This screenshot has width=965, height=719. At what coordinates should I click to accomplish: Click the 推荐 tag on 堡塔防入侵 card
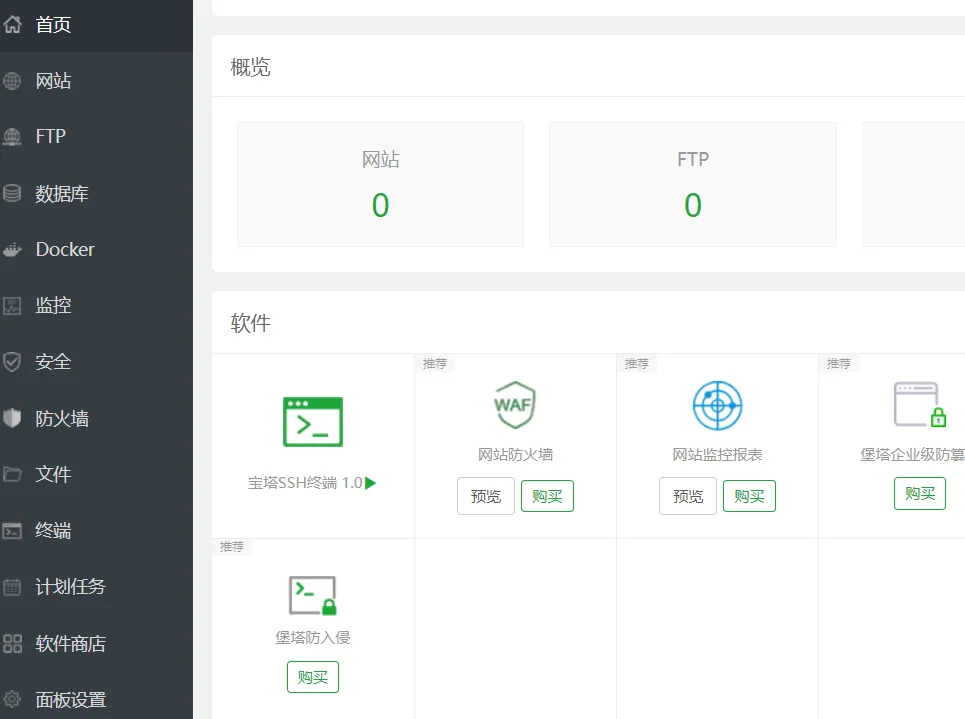click(232, 547)
